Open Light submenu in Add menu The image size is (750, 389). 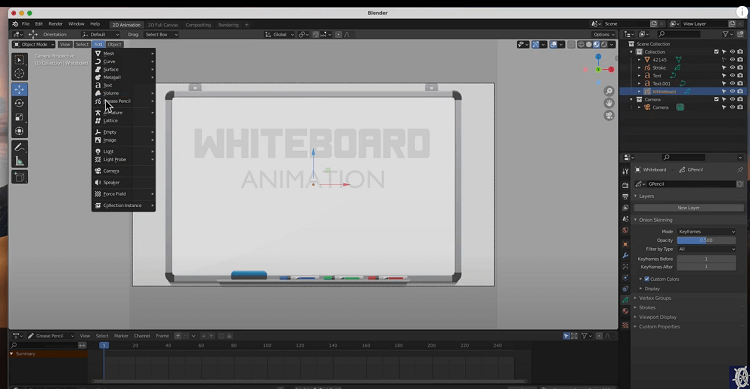124,151
